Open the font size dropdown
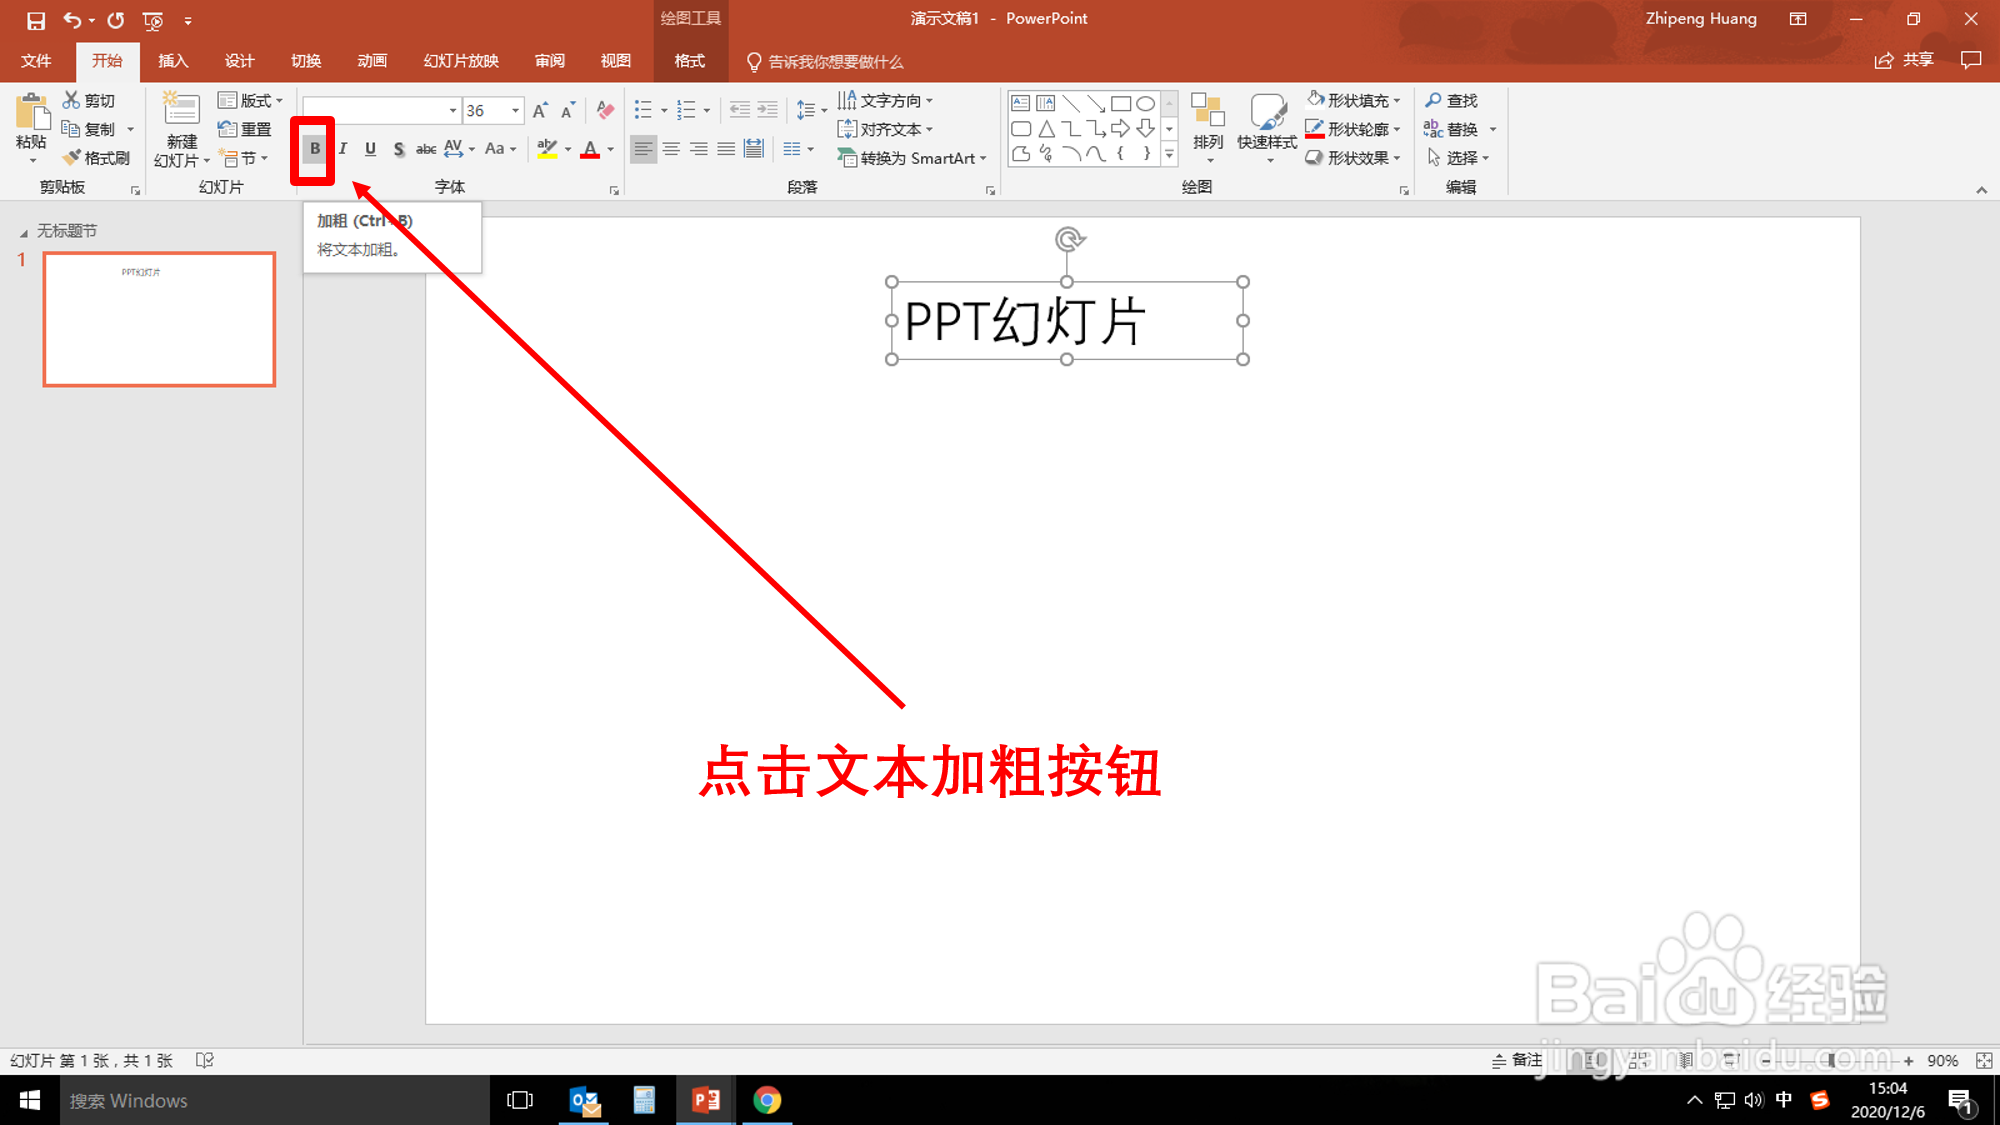Image resolution: width=2000 pixels, height=1125 pixels. (515, 110)
